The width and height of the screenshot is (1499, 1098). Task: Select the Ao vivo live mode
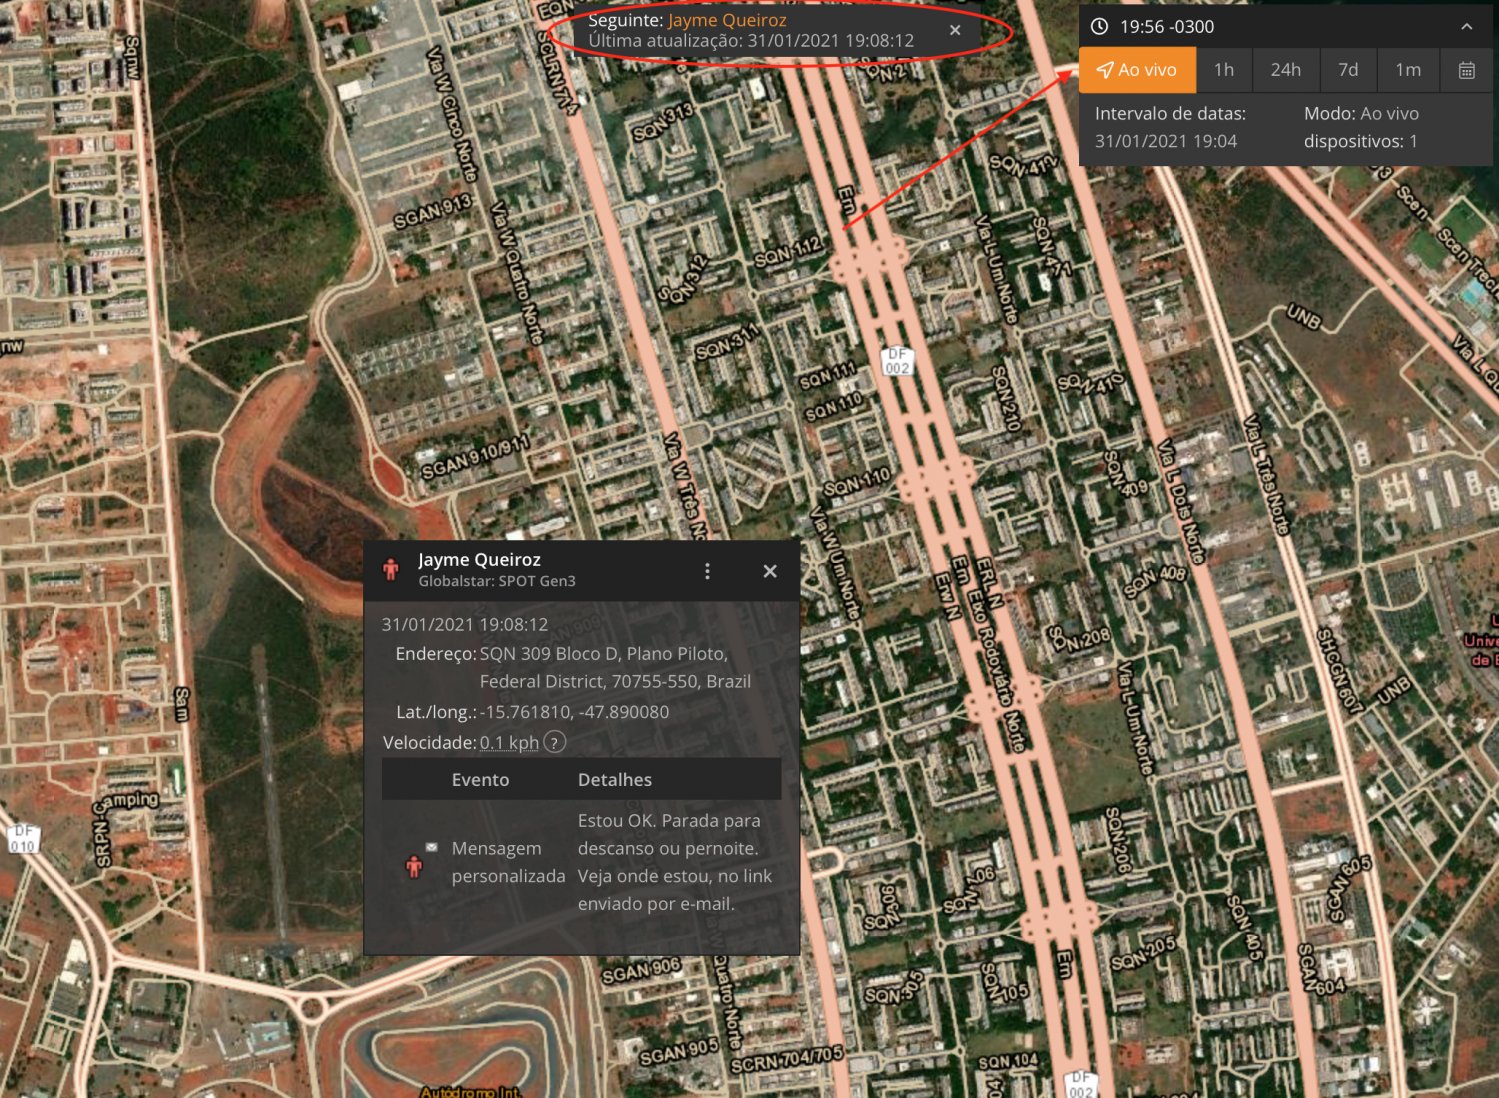(x=1137, y=70)
